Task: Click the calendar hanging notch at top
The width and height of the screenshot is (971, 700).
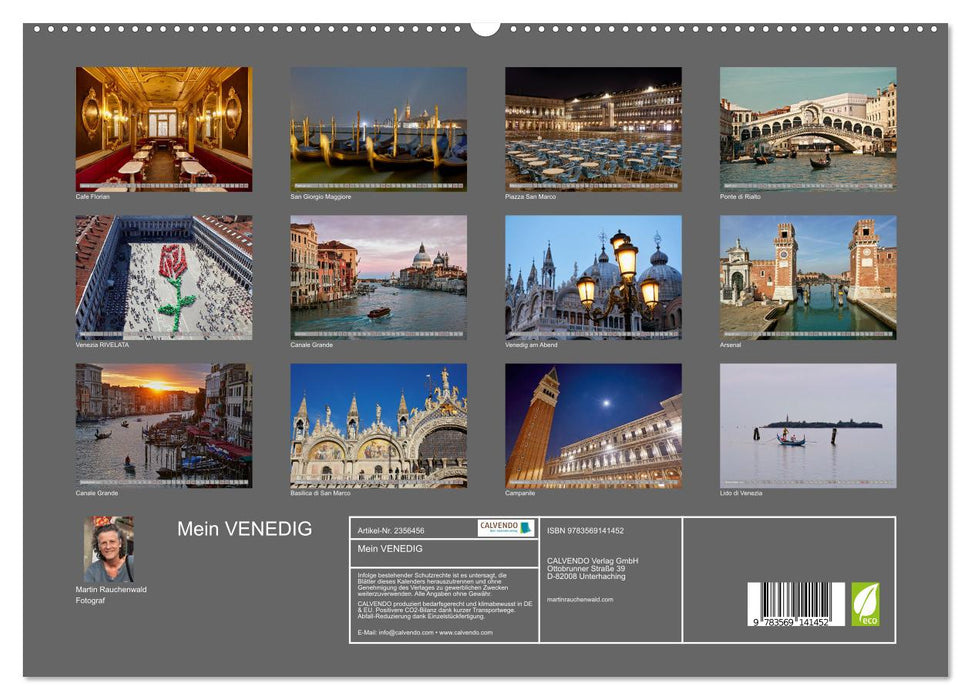Action: coord(485,28)
